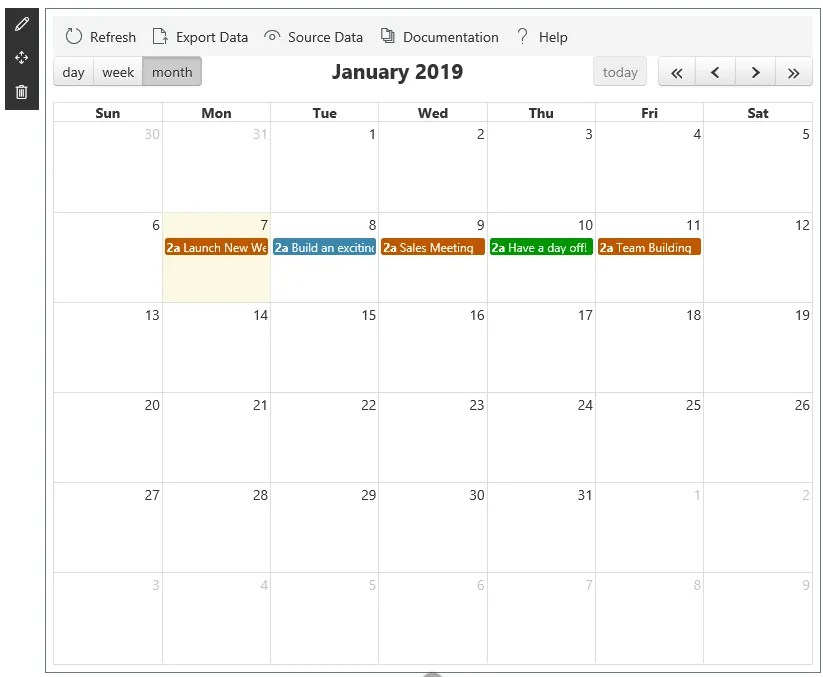Click the Refresh icon
The height and width of the screenshot is (677, 823).
click(73, 37)
